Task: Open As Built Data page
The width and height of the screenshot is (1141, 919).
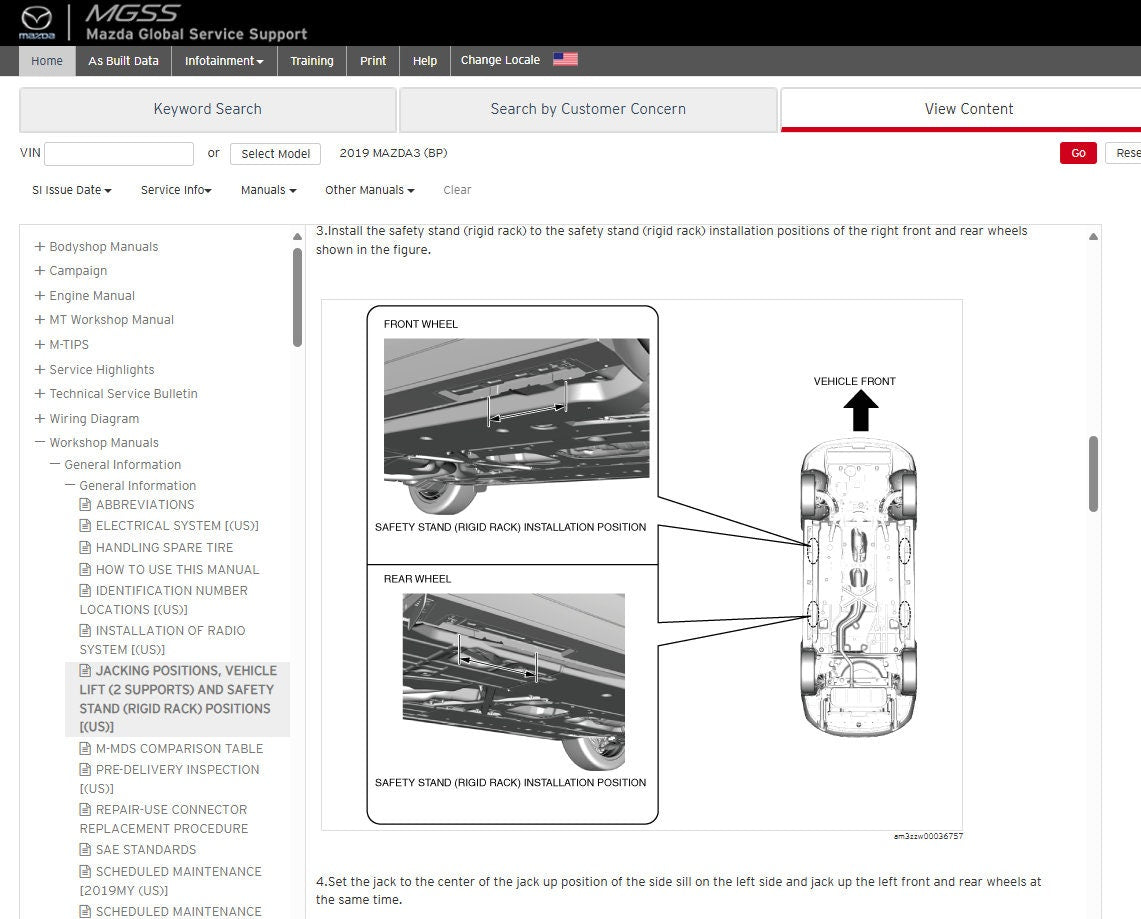Action: click(123, 60)
